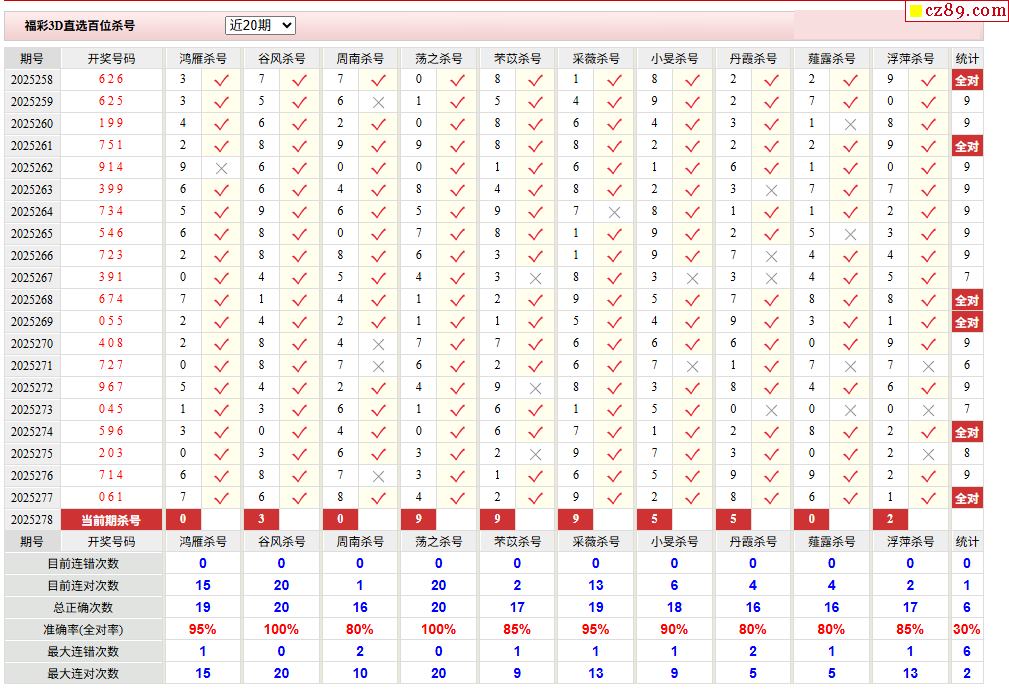Screen dimensions: 1009x698
Task: Click the cross mark for 浮萍杀号 in row 2025275
Action: pyautogui.click(x=928, y=454)
